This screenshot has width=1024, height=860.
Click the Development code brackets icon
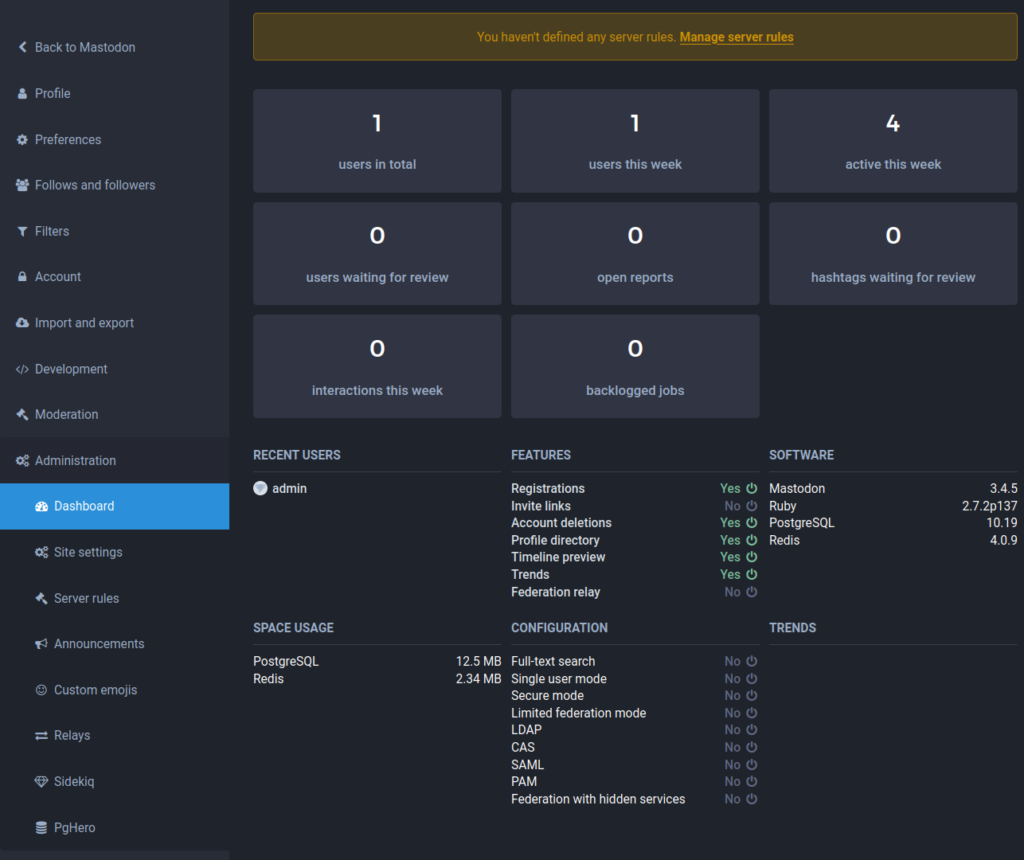(22, 369)
